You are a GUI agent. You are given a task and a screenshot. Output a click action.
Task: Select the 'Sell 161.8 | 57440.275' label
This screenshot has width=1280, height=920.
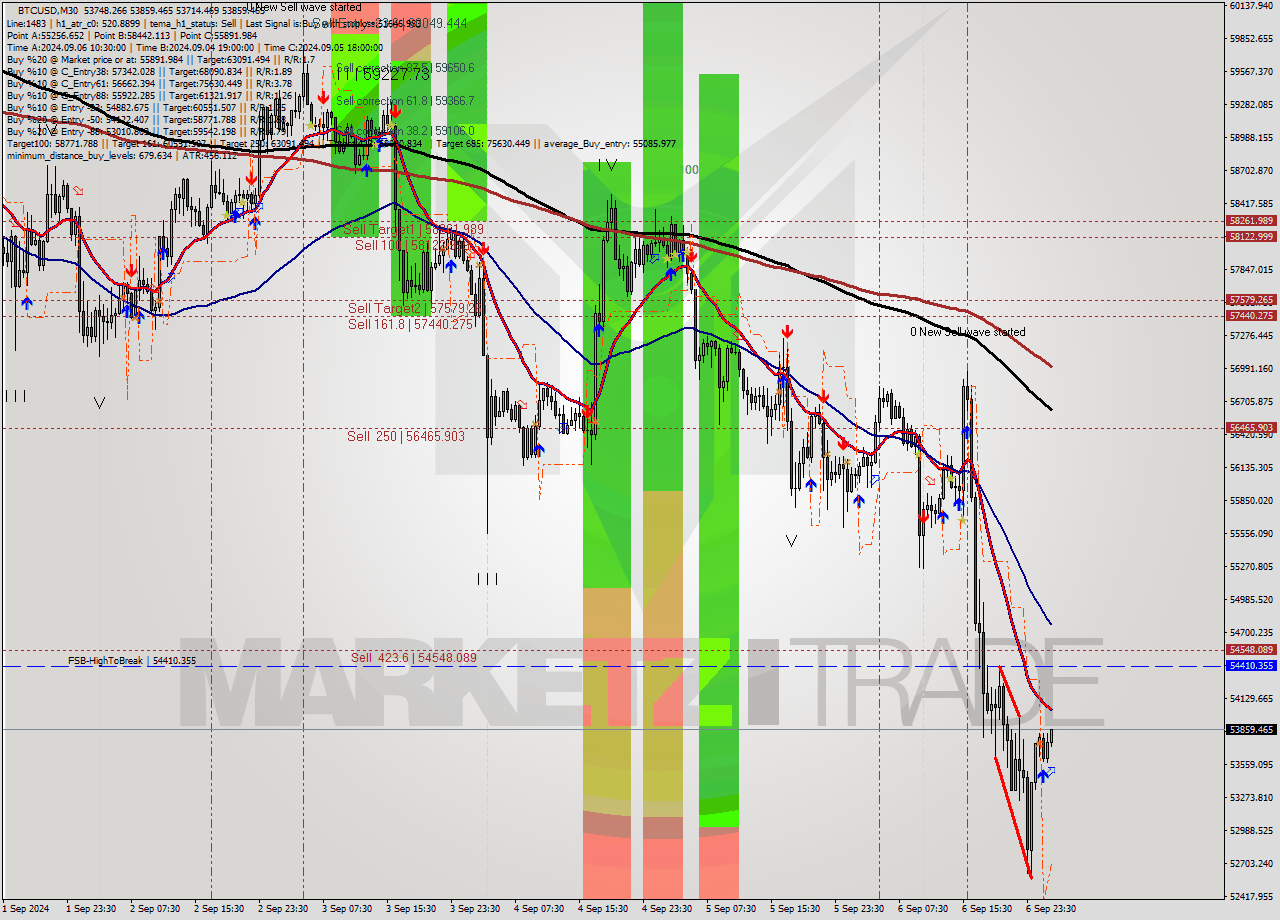tap(410, 324)
